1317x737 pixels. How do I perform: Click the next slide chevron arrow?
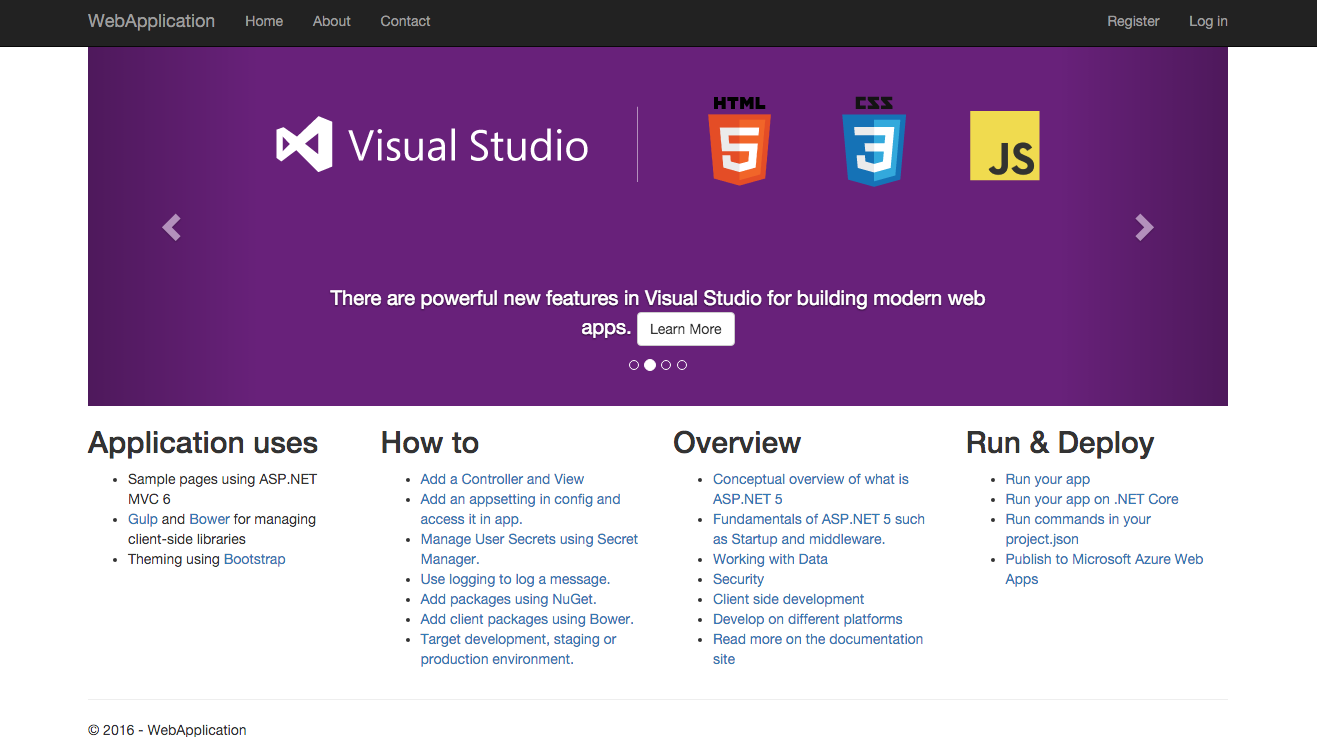tap(1144, 228)
